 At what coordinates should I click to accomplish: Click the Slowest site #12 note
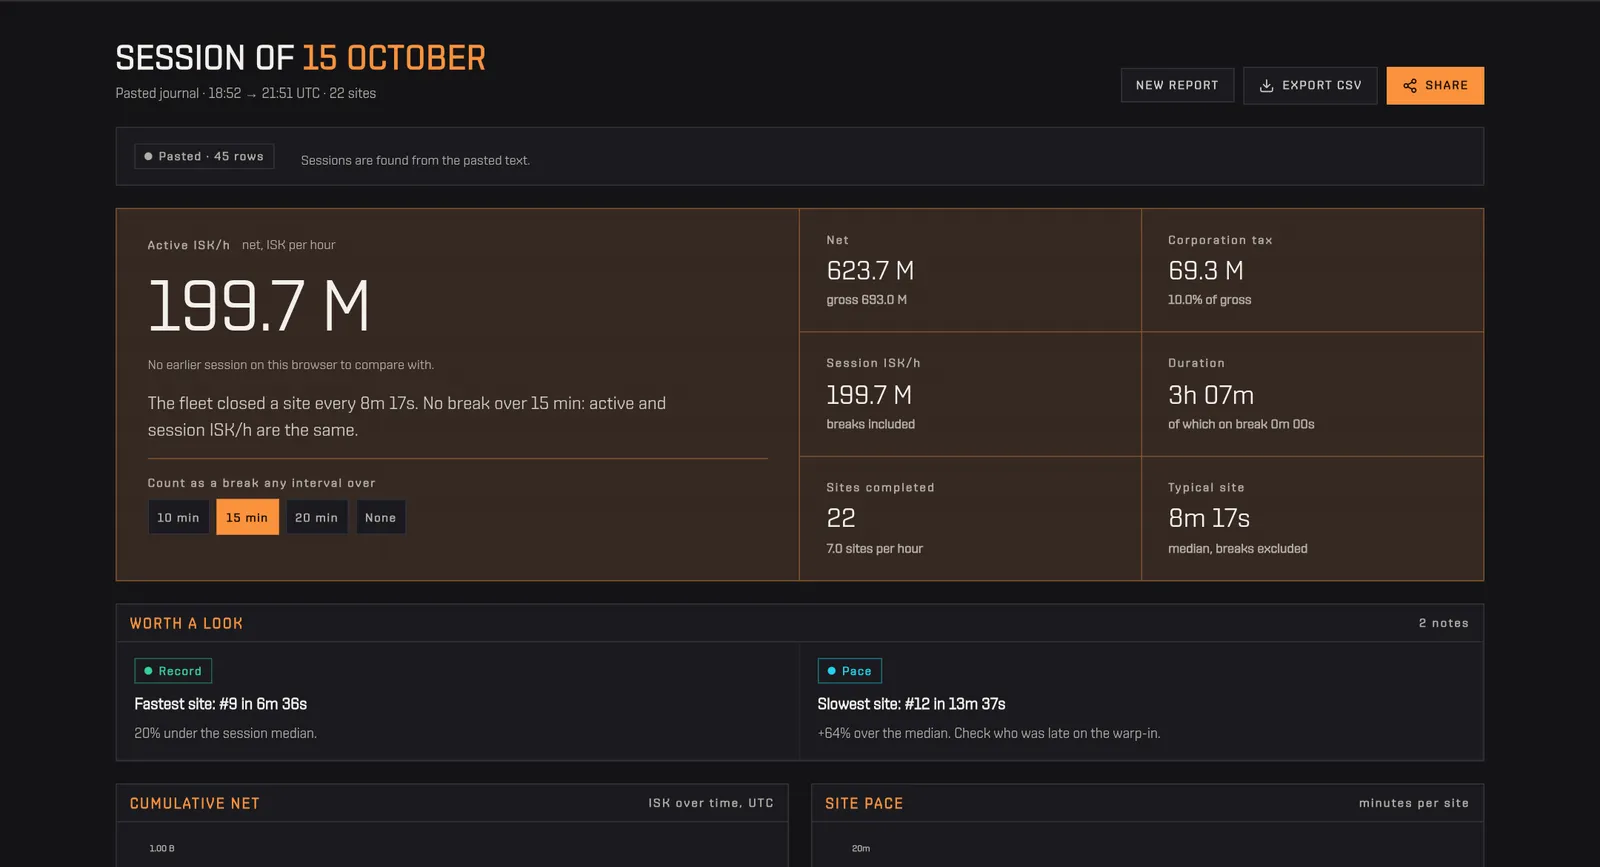click(x=912, y=704)
